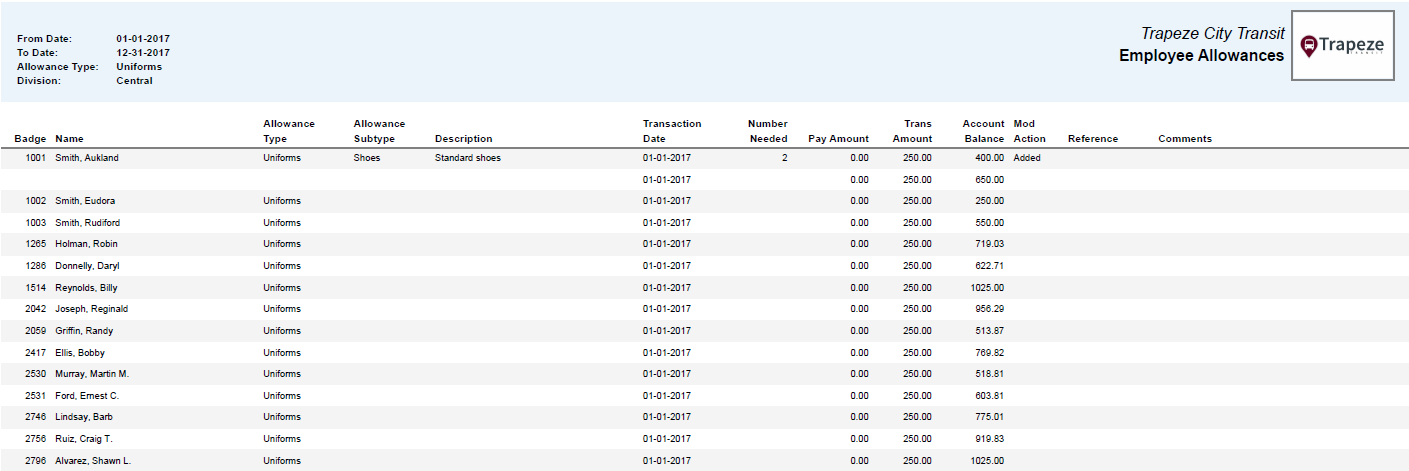Click the Trapeze logo image

tap(1343, 46)
